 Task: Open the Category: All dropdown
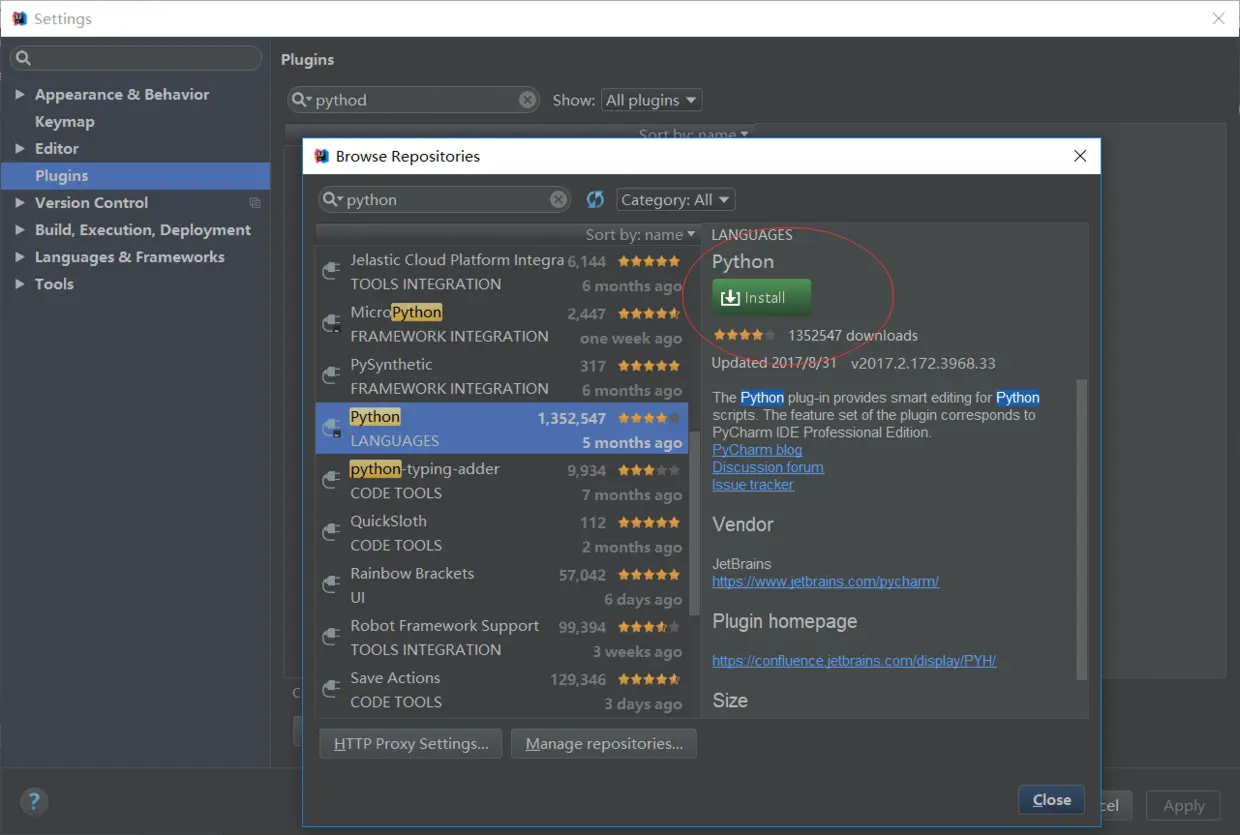[676, 200]
